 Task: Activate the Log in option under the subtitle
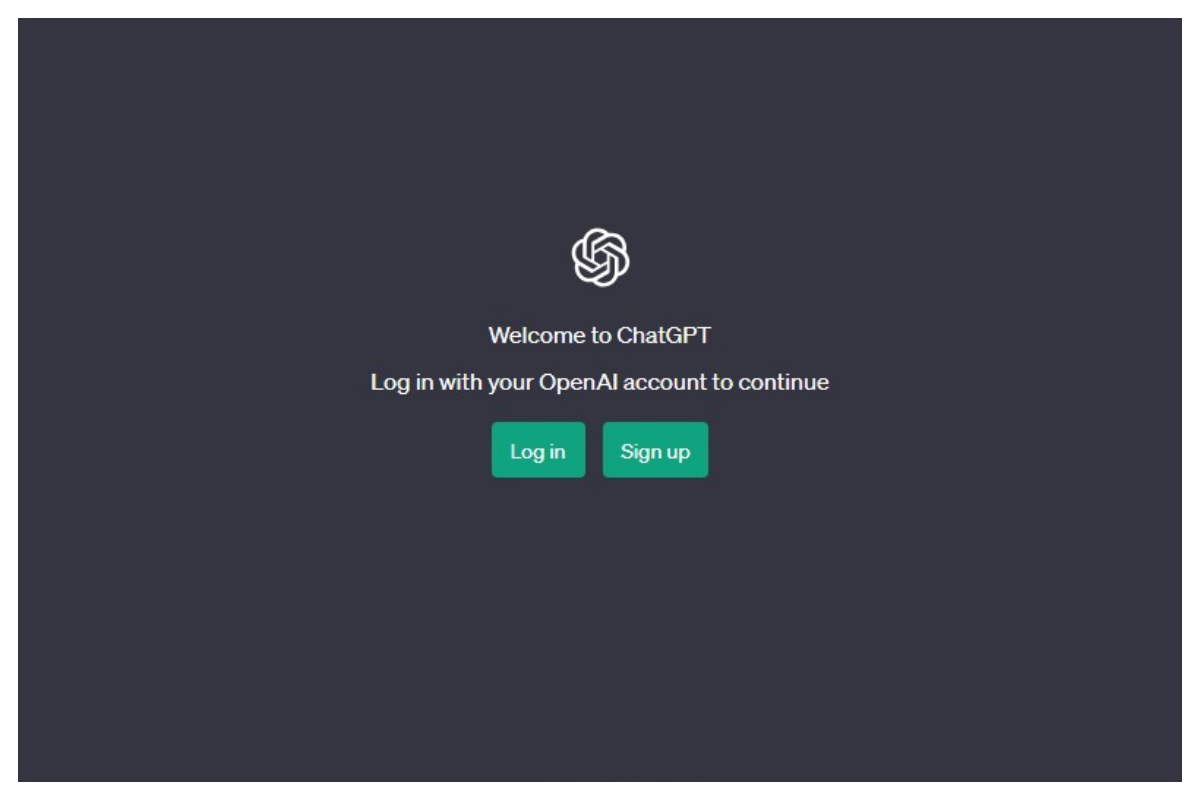pos(538,450)
